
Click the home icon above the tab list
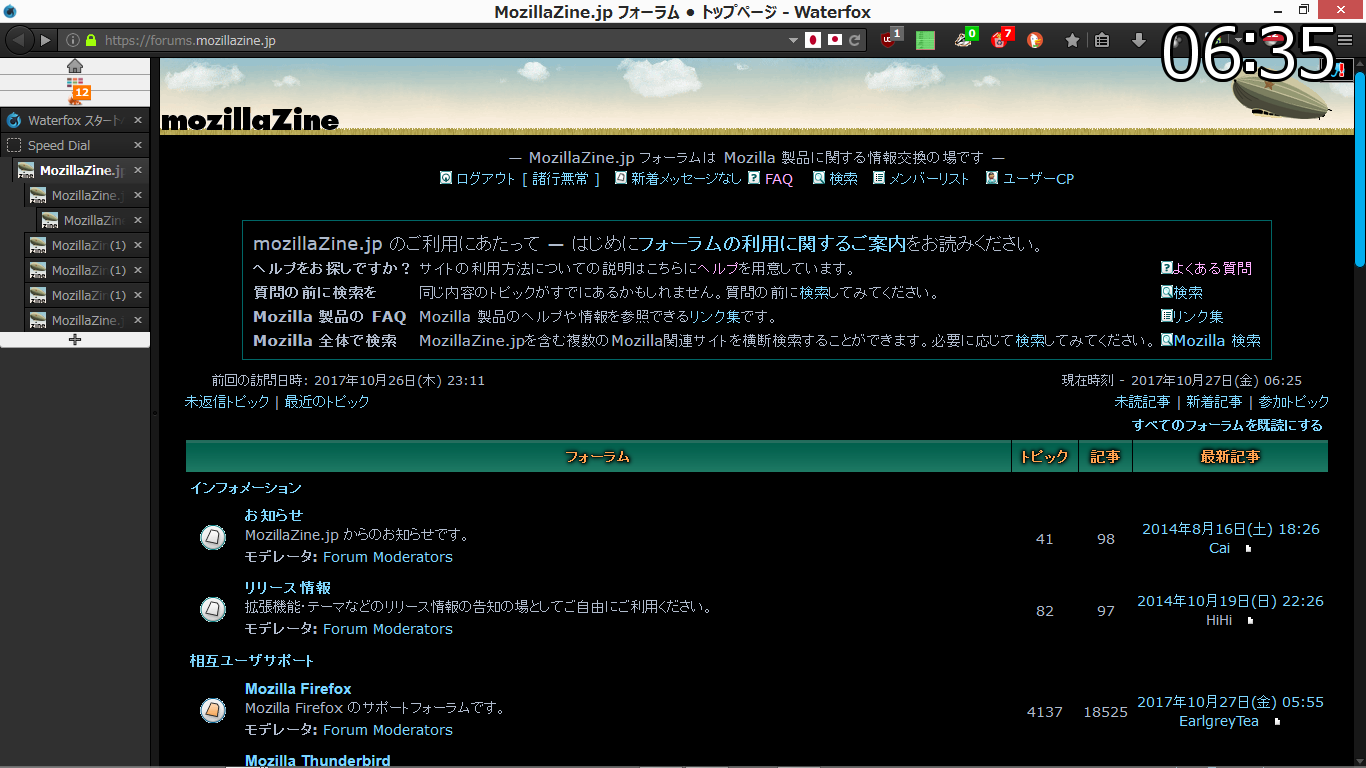(75, 66)
